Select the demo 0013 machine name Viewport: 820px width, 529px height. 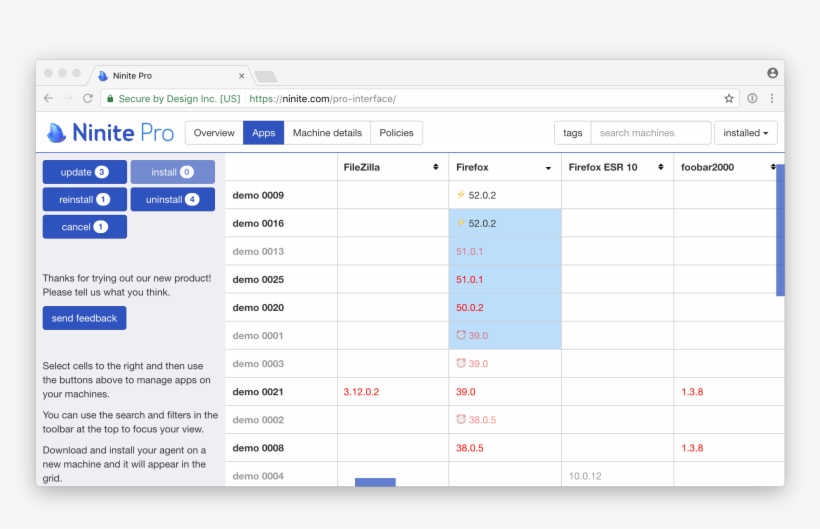[258, 251]
